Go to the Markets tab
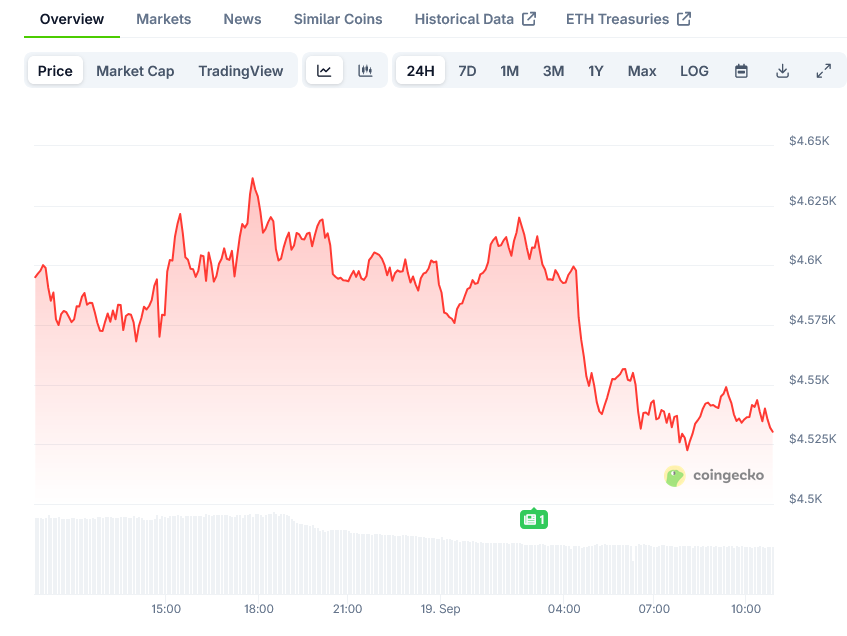847x636 pixels. [163, 19]
